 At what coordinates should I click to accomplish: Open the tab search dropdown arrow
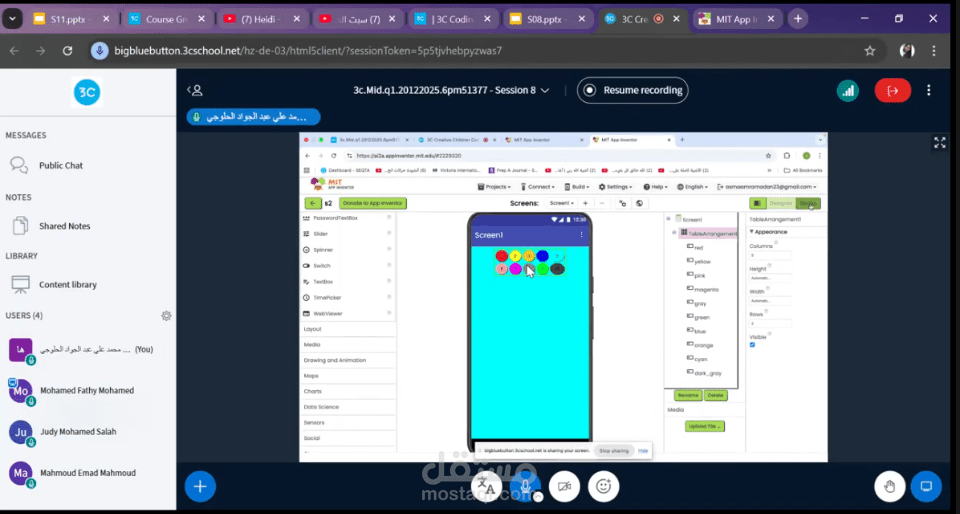point(12,19)
